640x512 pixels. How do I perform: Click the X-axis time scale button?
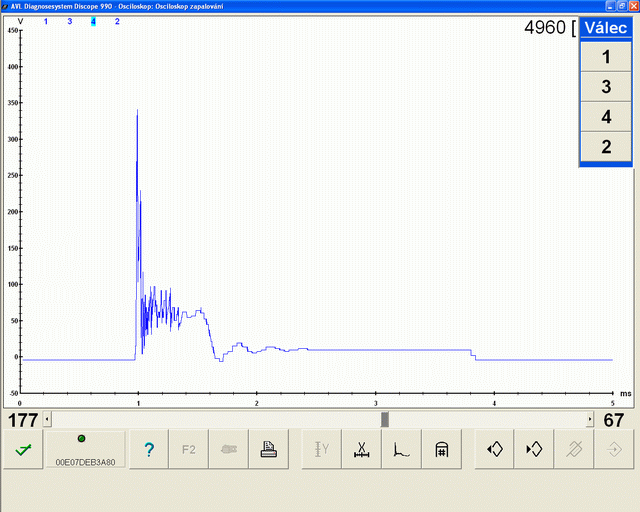pos(362,450)
